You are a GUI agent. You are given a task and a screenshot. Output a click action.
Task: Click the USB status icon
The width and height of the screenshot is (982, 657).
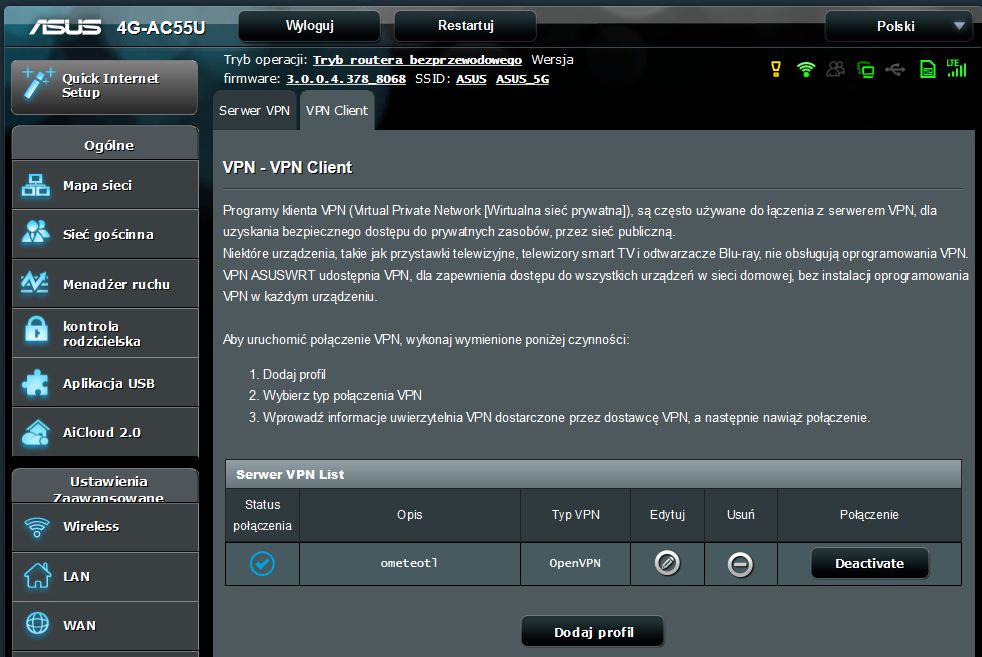pos(896,69)
